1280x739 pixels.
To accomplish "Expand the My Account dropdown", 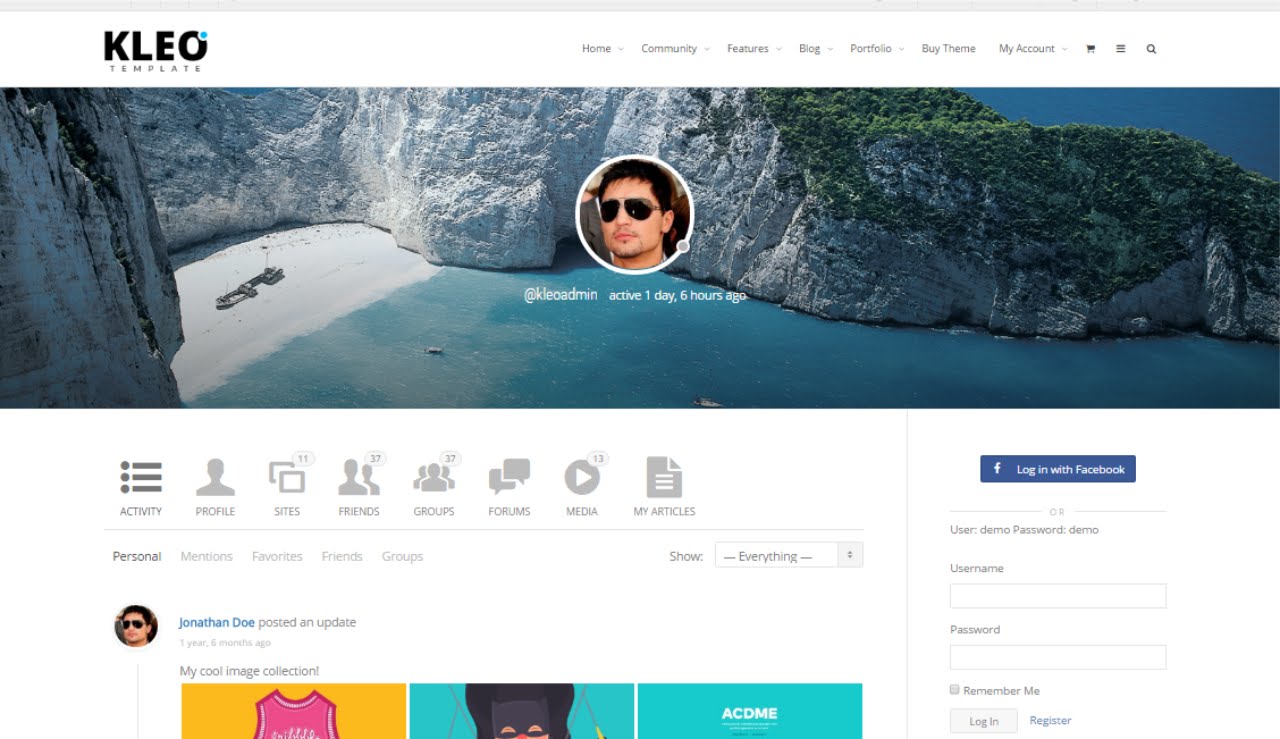I will coord(1063,49).
